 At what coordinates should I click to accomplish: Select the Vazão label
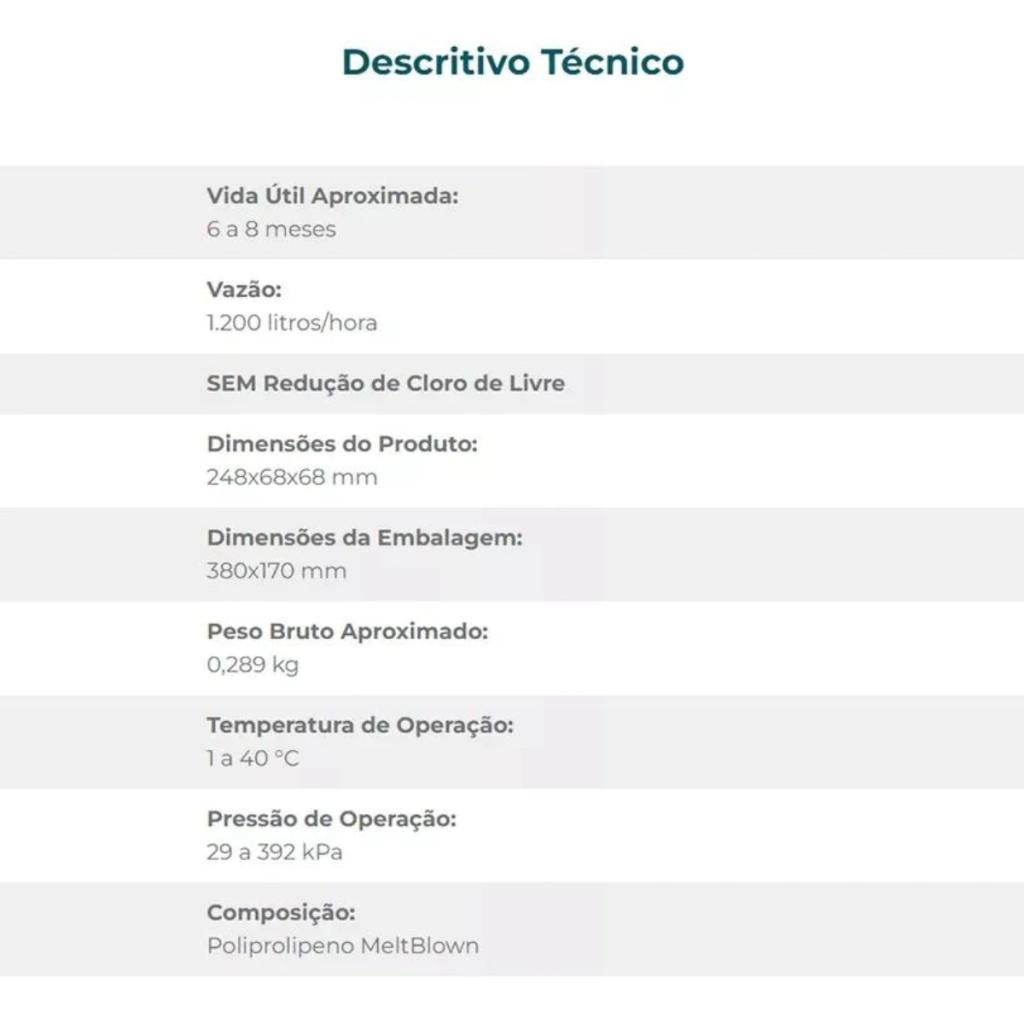244,290
